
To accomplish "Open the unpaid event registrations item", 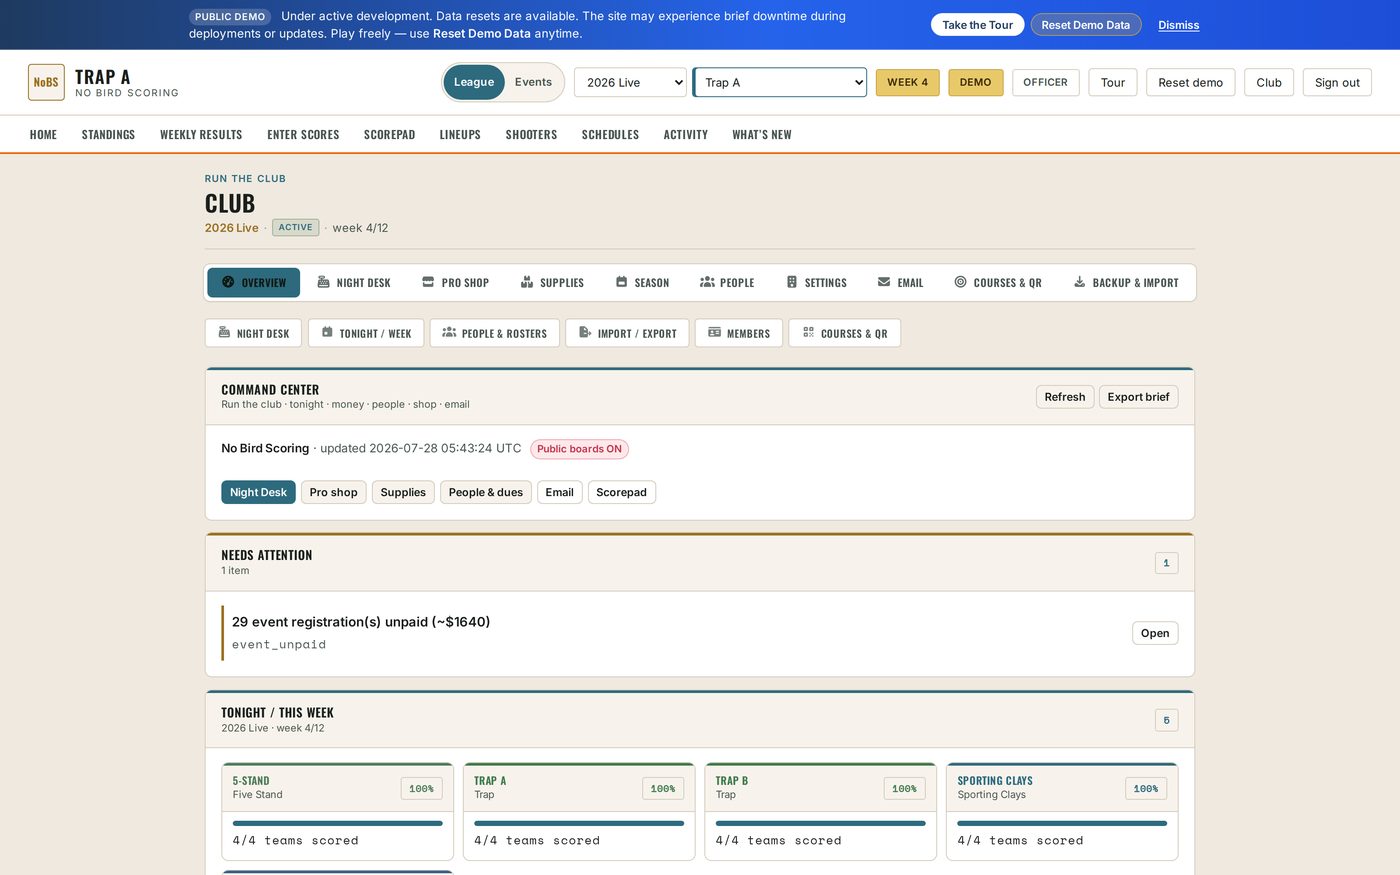I will (1155, 633).
